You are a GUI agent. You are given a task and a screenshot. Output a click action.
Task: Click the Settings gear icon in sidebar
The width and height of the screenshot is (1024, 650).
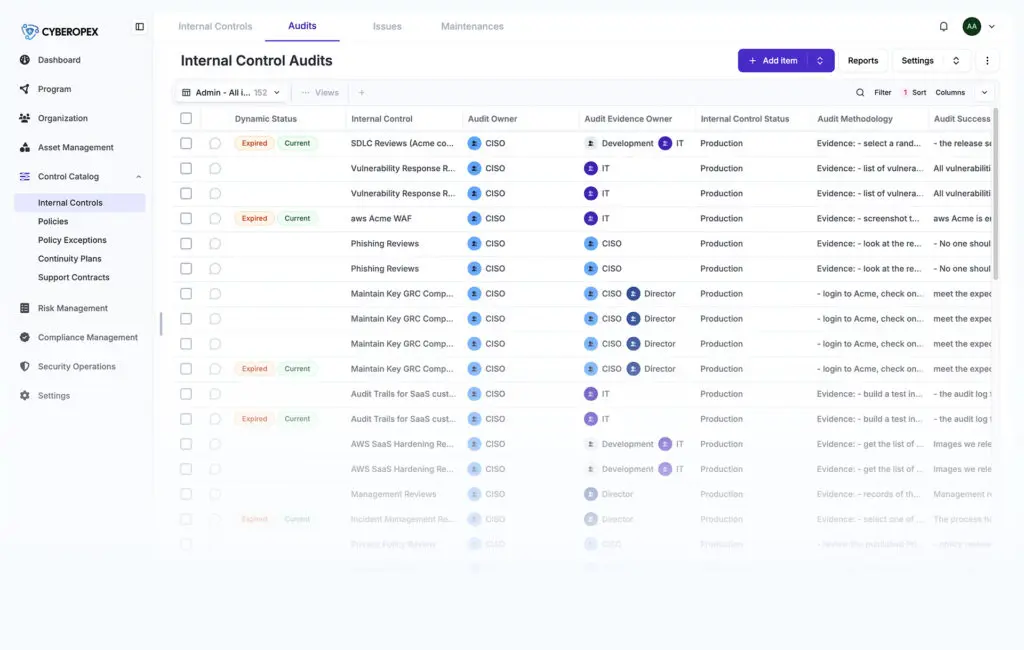coord(25,396)
